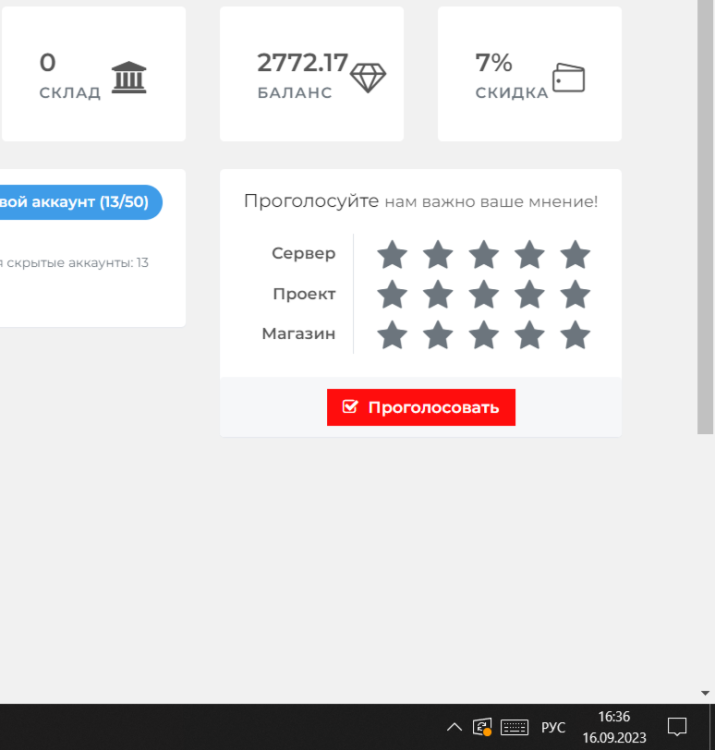Open the touch keyboard from taskbar
715x750 pixels.
514,727
